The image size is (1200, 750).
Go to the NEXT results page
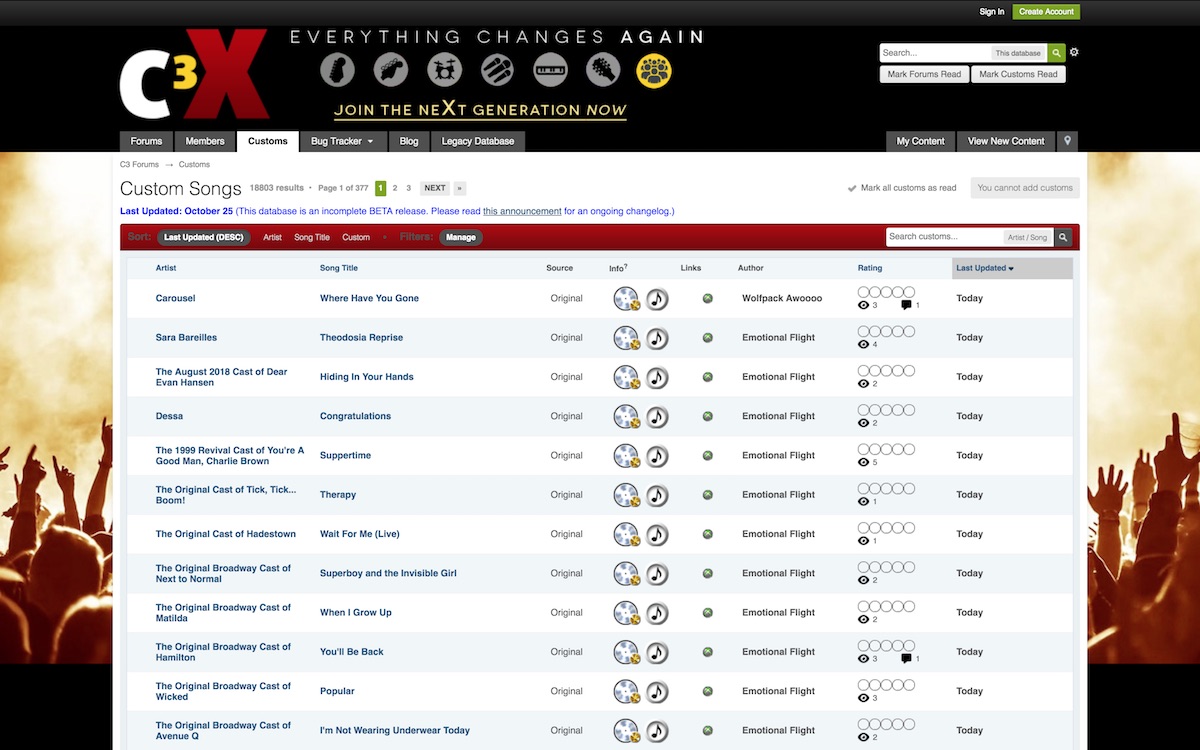[434, 188]
